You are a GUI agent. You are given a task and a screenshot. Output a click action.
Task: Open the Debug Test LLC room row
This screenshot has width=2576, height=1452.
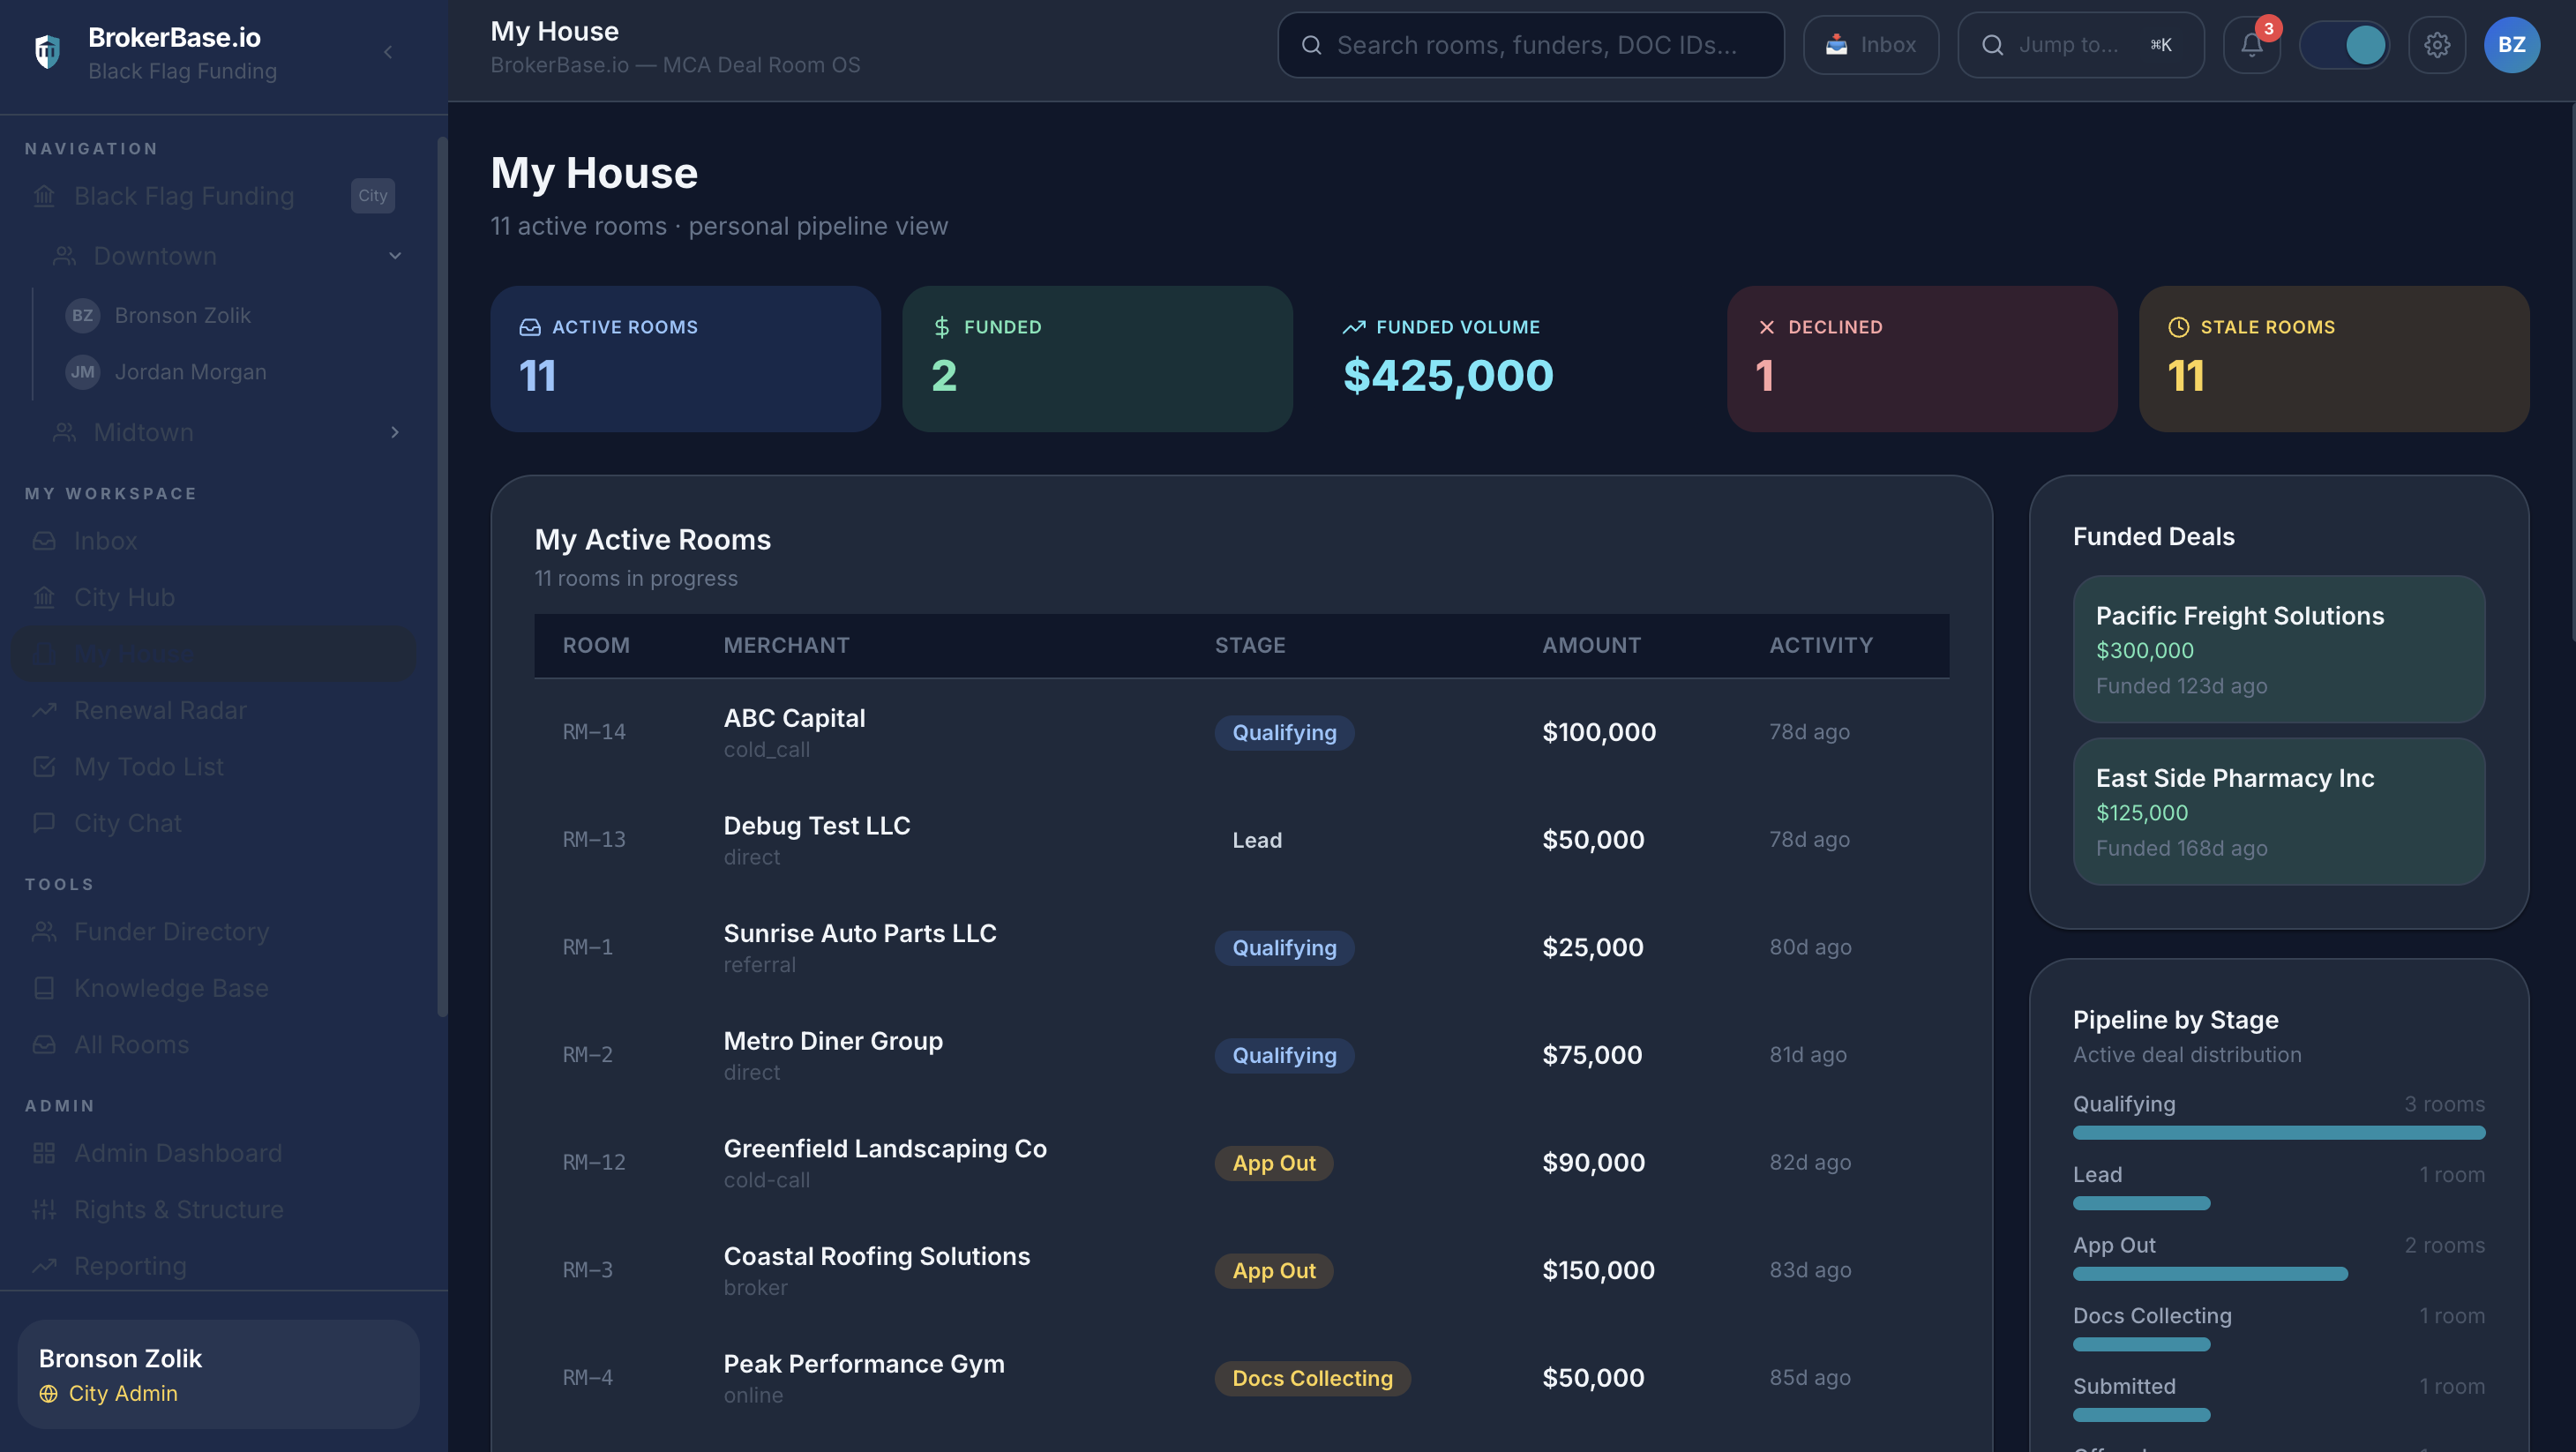point(1241,840)
